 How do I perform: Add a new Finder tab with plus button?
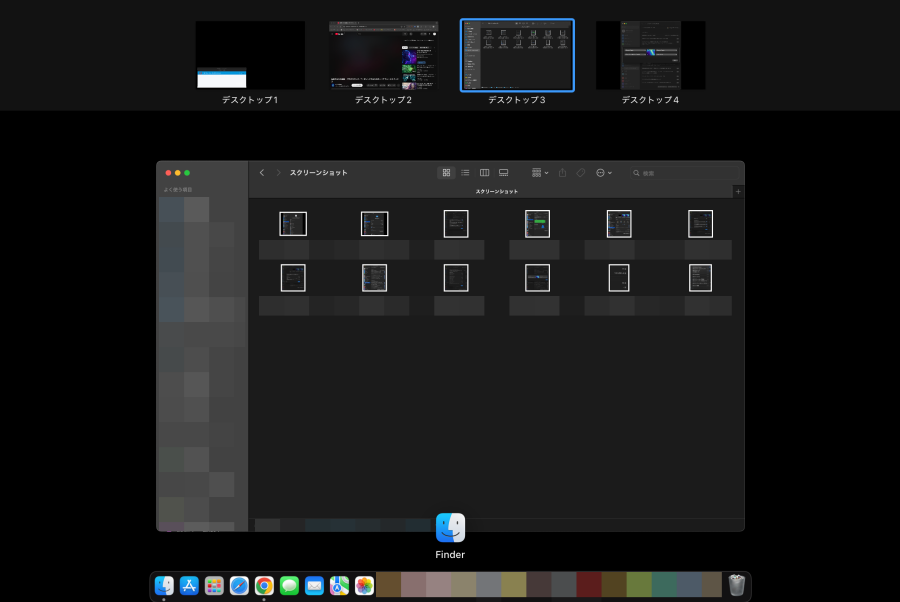pyautogui.click(x=738, y=191)
